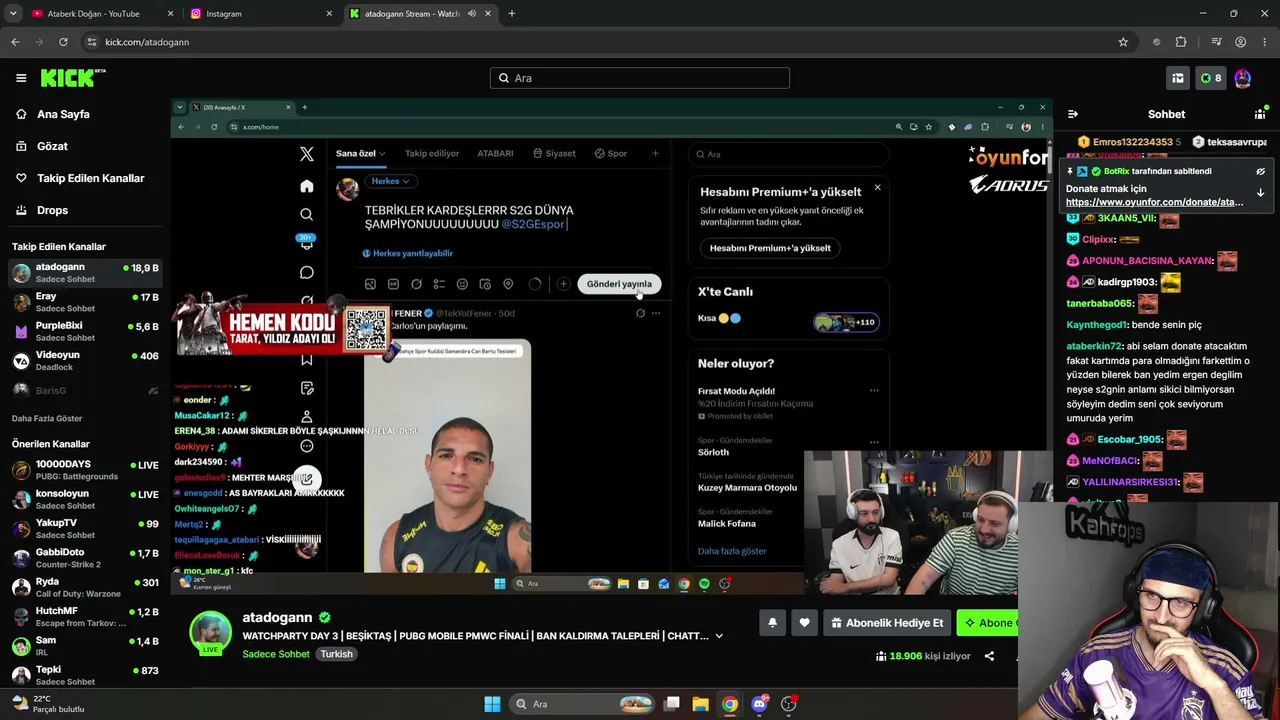Open the 10000DAYS recommended channel

[85, 470]
